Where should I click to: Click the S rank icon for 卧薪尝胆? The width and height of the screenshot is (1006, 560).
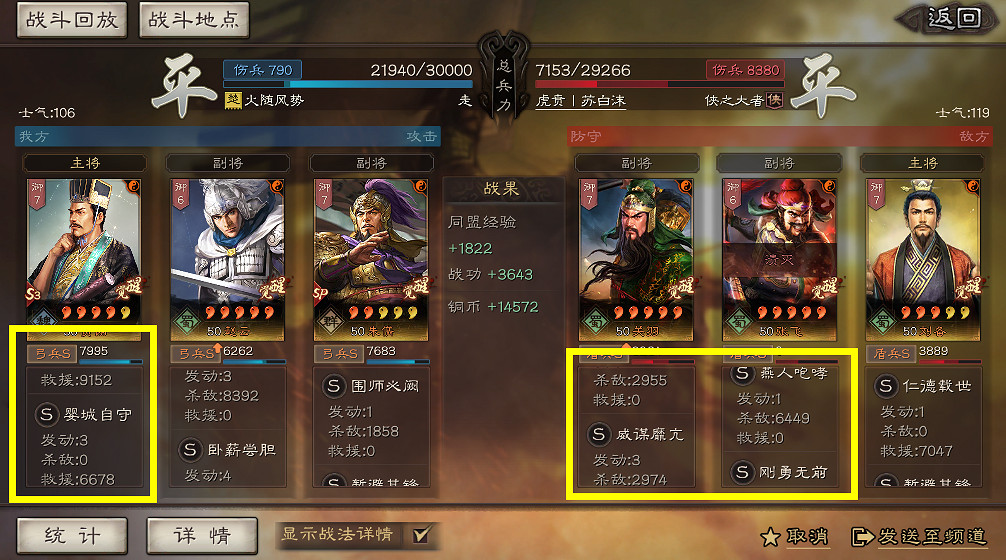[190, 450]
